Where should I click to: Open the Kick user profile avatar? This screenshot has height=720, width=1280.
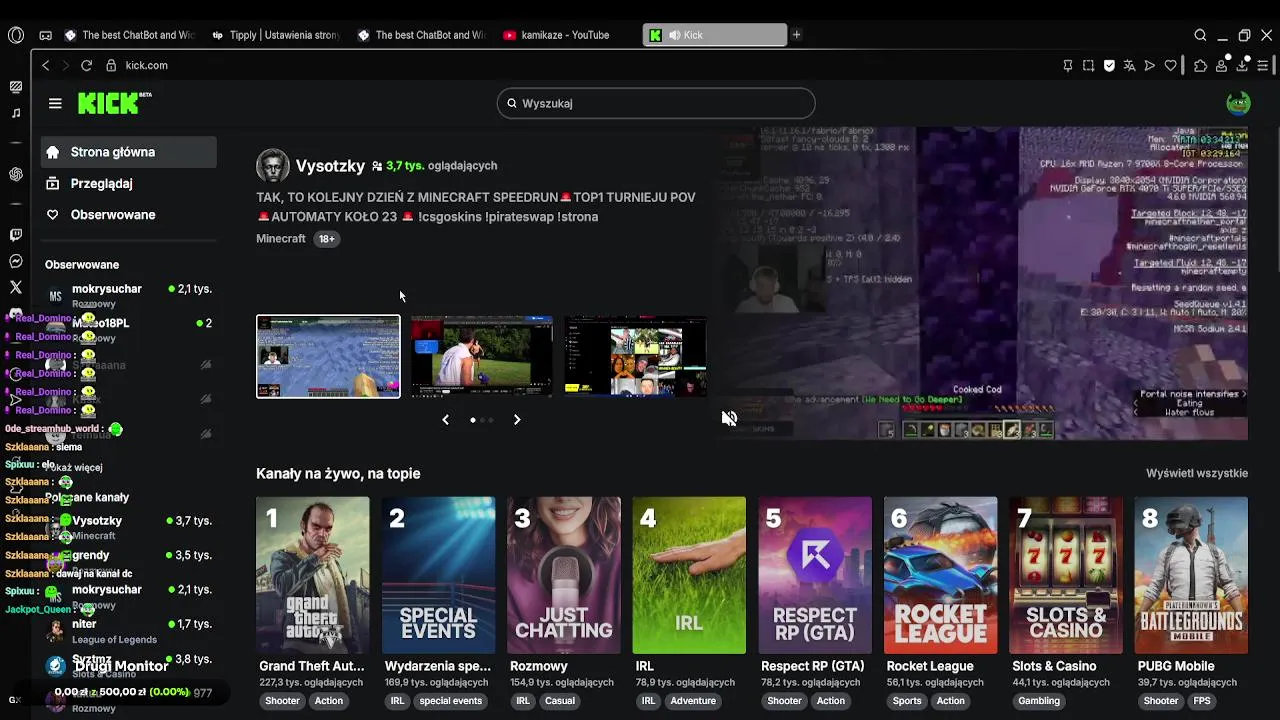pos(1238,103)
